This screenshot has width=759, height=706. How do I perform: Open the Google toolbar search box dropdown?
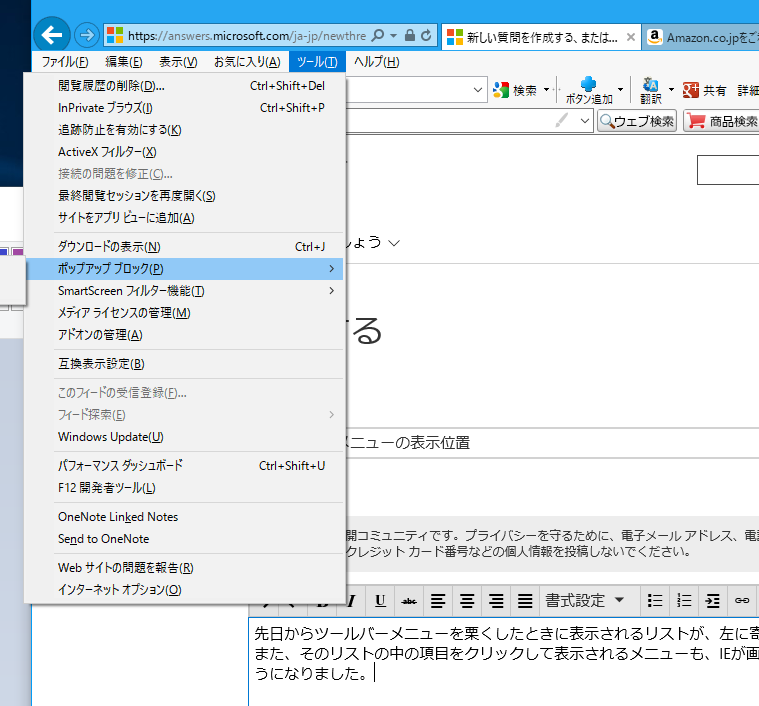[477, 90]
